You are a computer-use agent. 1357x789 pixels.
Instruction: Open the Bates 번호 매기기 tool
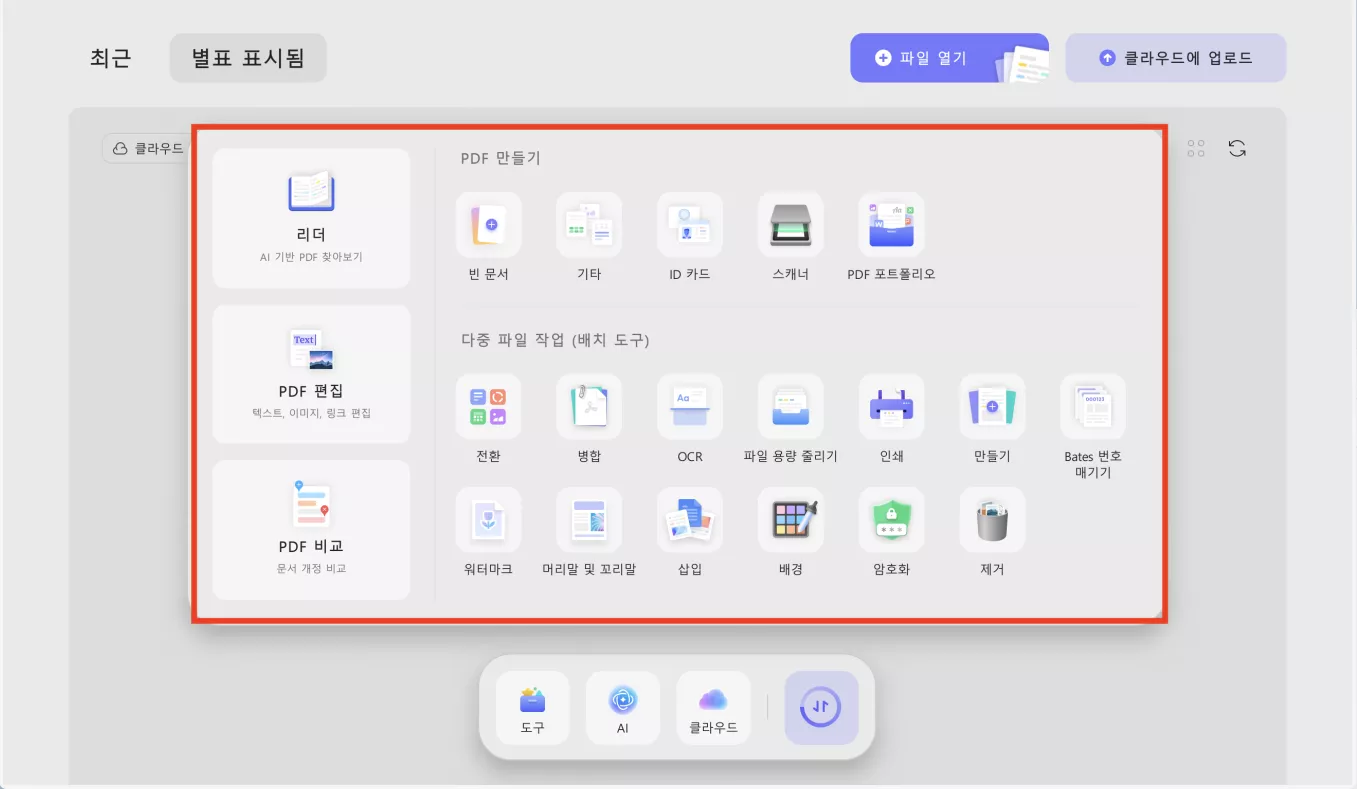coord(1092,407)
